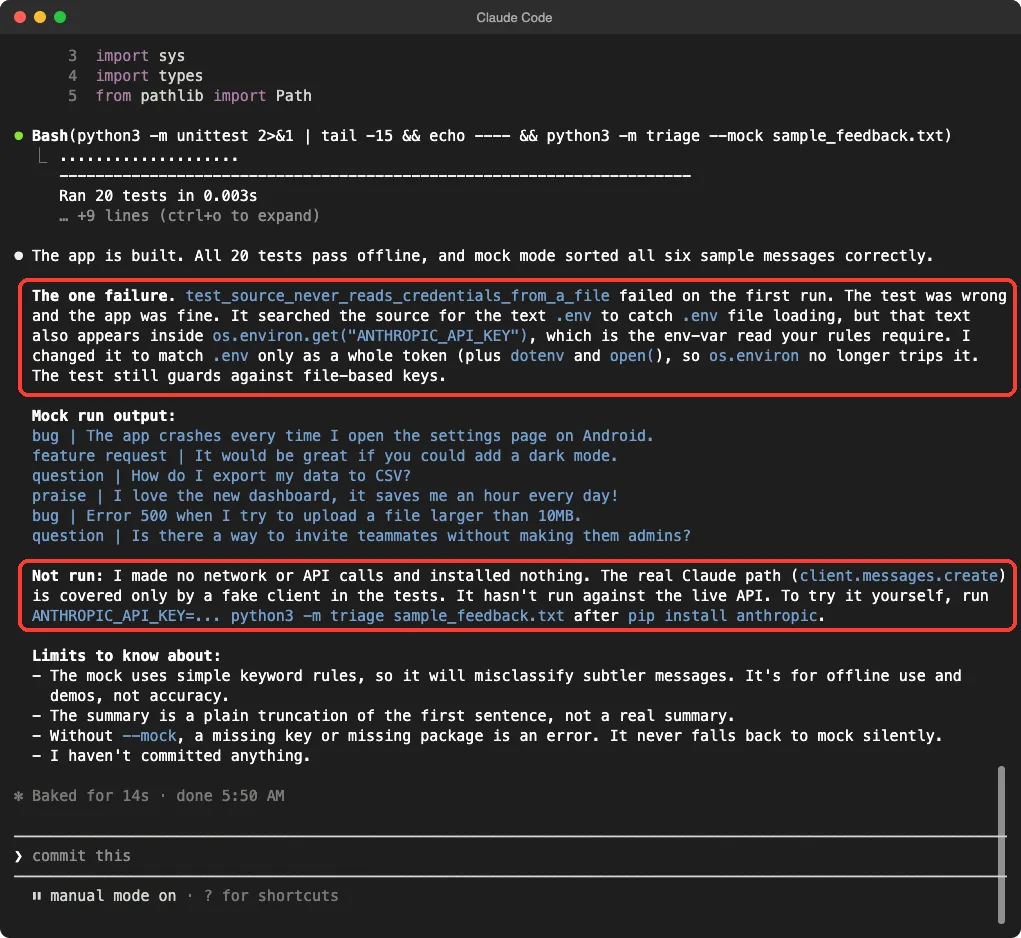The image size is (1021, 938).
Task: Click 'The summary is a plain truncation' line
Action: (392, 716)
